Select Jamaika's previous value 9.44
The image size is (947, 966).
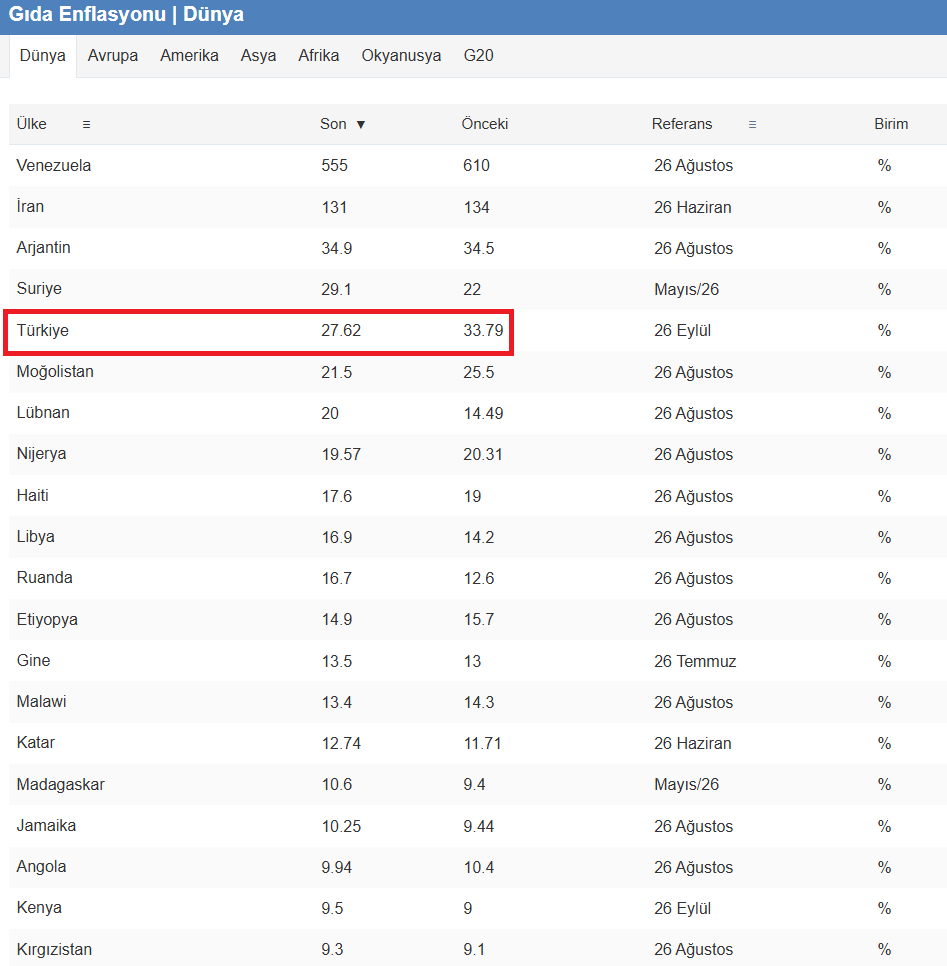click(x=479, y=826)
